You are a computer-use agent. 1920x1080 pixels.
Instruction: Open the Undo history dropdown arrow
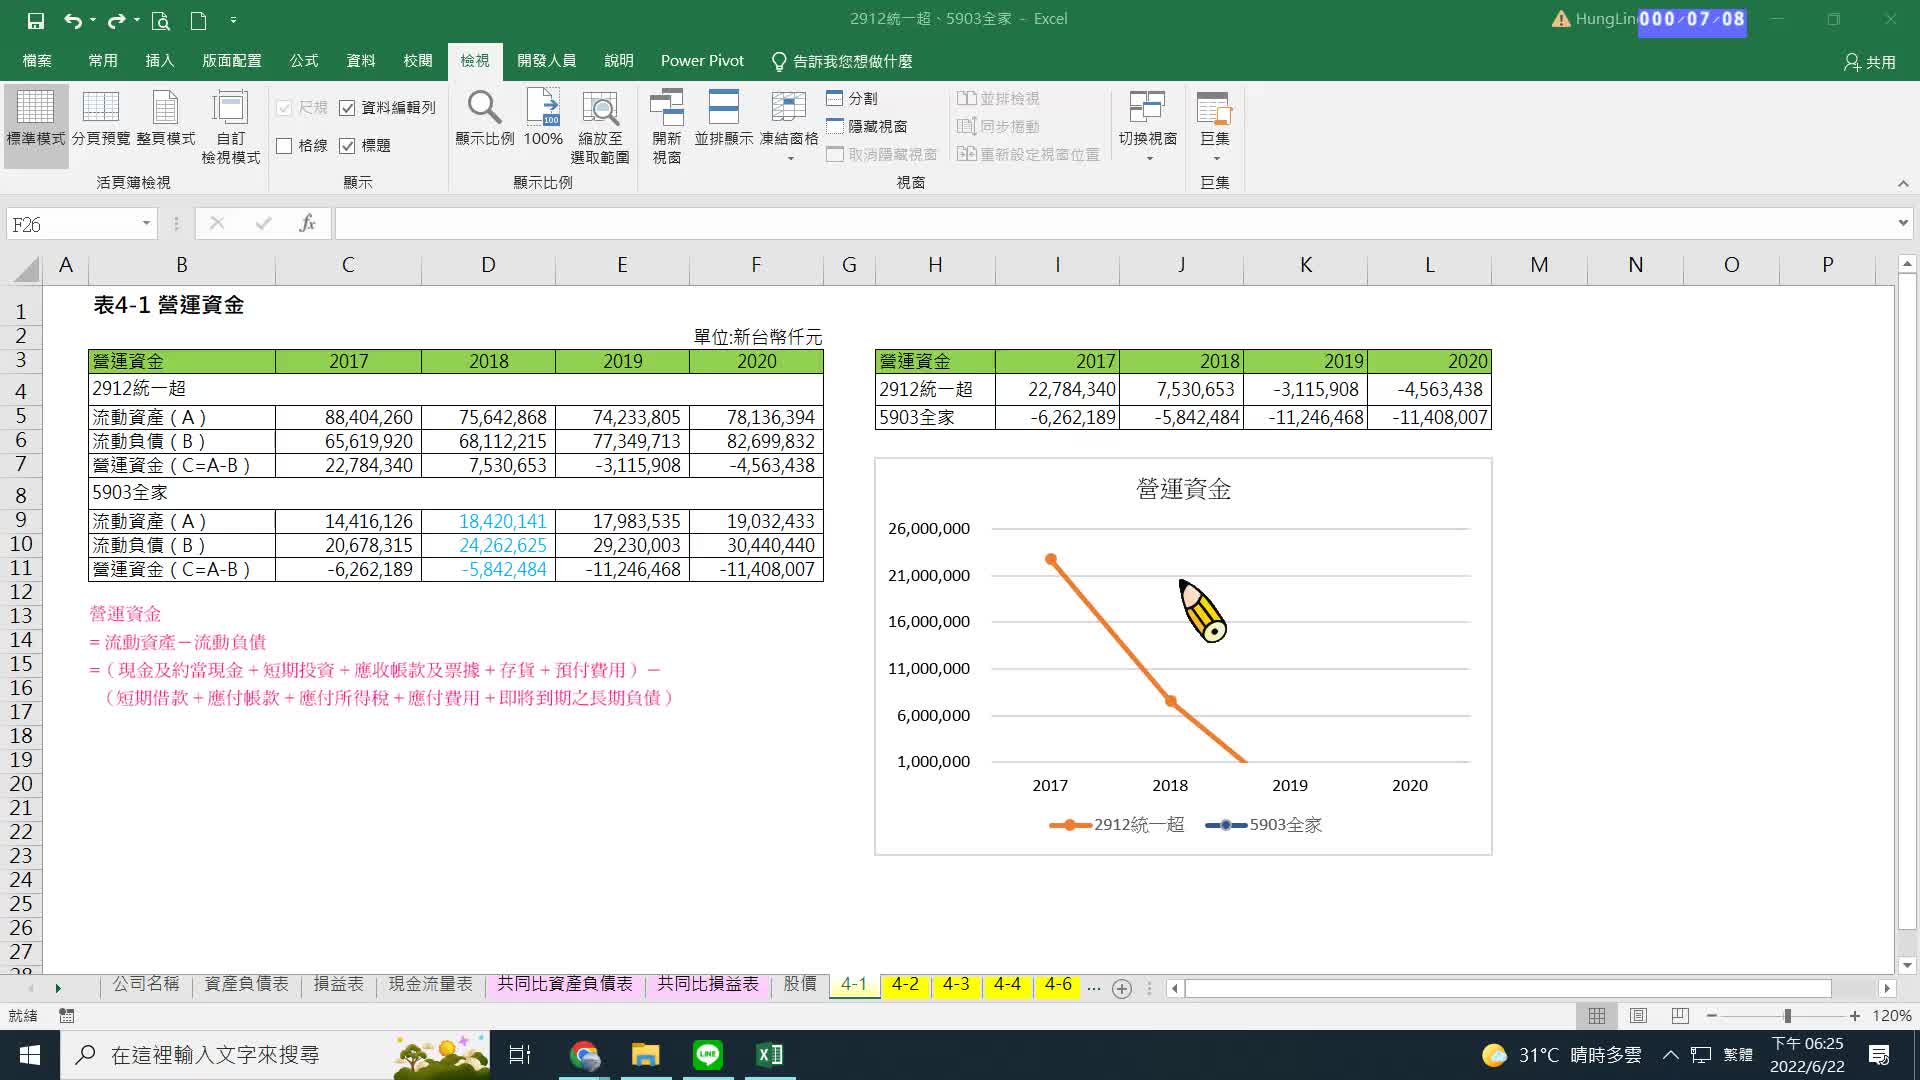(93, 20)
